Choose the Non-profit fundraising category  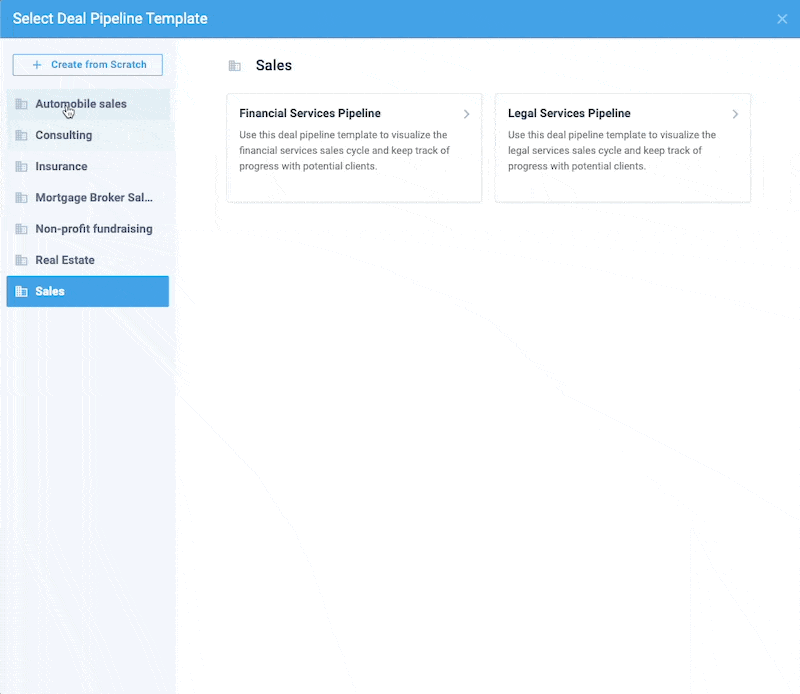click(x=94, y=229)
